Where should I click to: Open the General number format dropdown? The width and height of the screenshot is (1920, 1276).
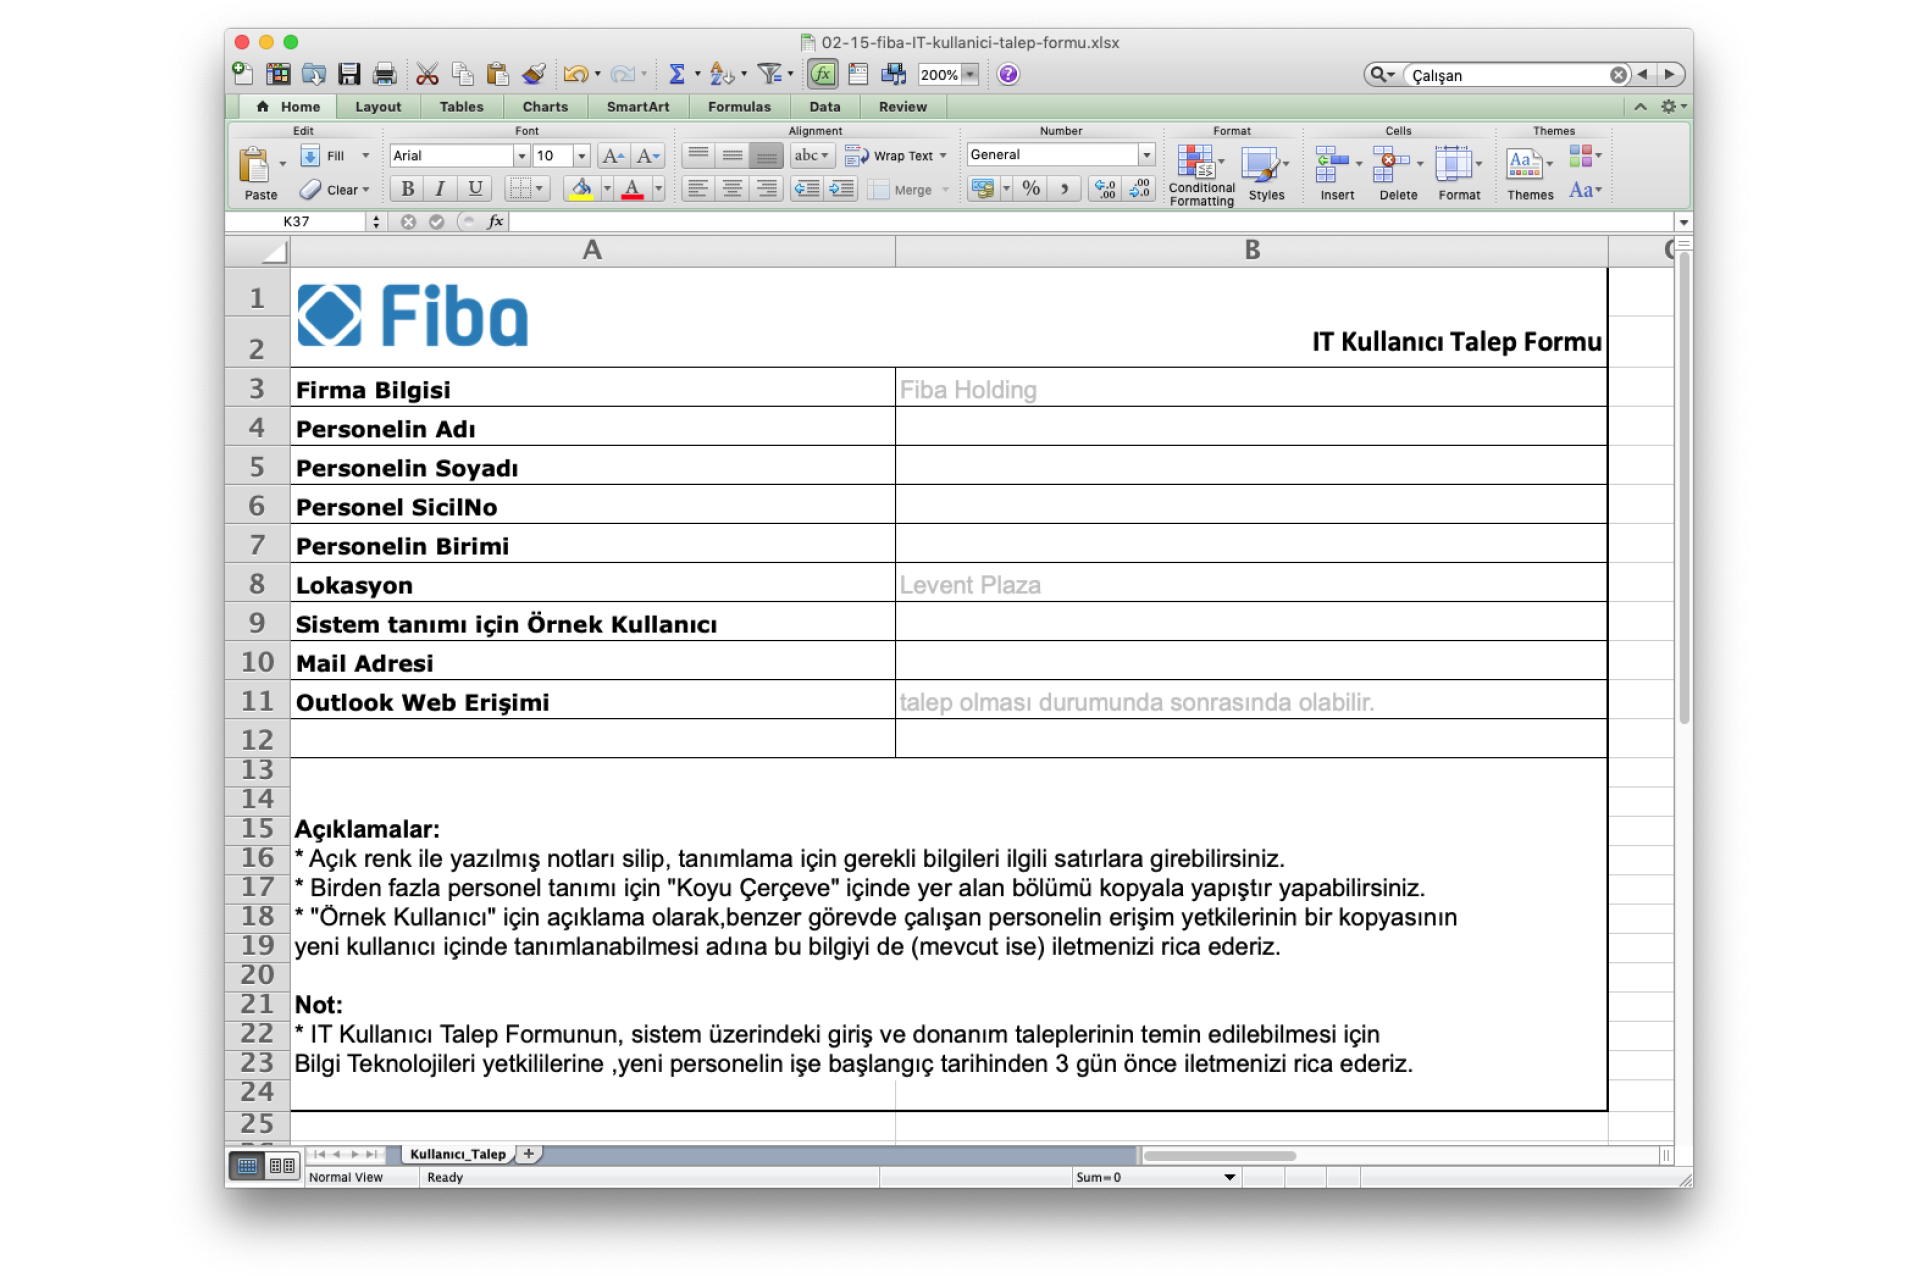coord(1147,155)
